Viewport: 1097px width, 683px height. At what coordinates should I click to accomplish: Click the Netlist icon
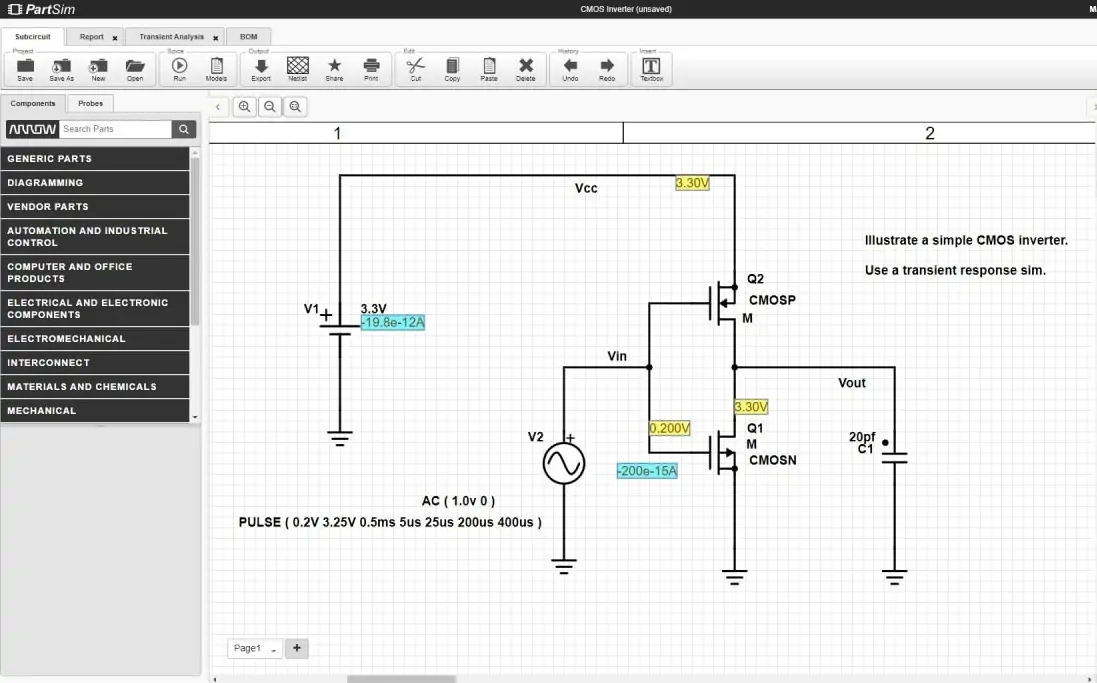click(x=297, y=68)
